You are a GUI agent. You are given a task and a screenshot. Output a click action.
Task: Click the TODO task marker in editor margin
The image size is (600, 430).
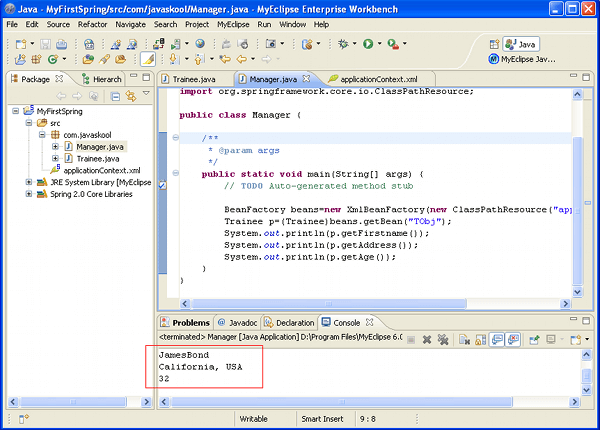[163, 186]
